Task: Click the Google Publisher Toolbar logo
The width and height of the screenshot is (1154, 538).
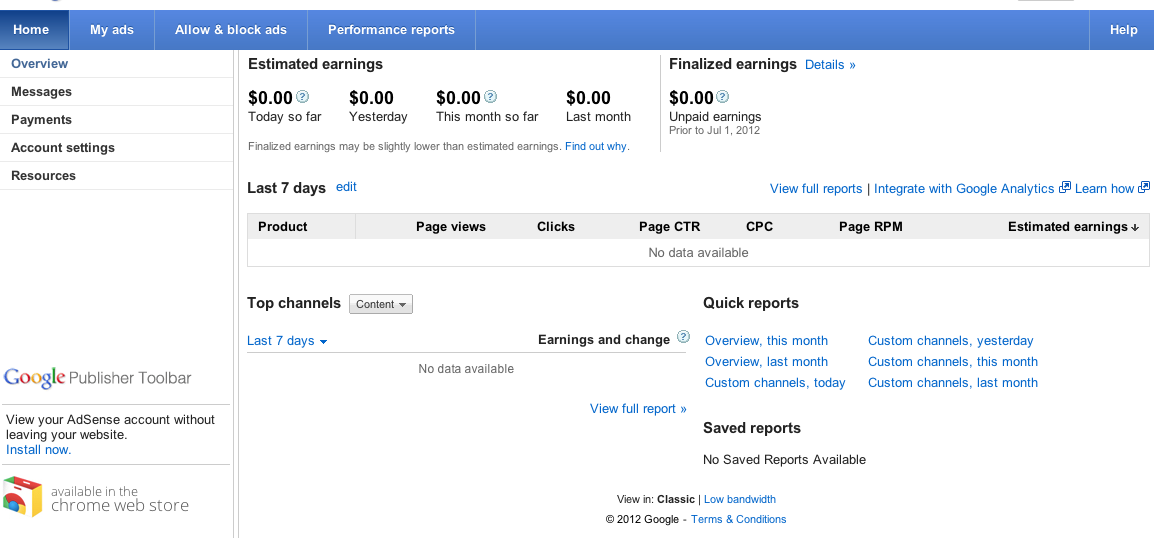Action: coord(98,378)
